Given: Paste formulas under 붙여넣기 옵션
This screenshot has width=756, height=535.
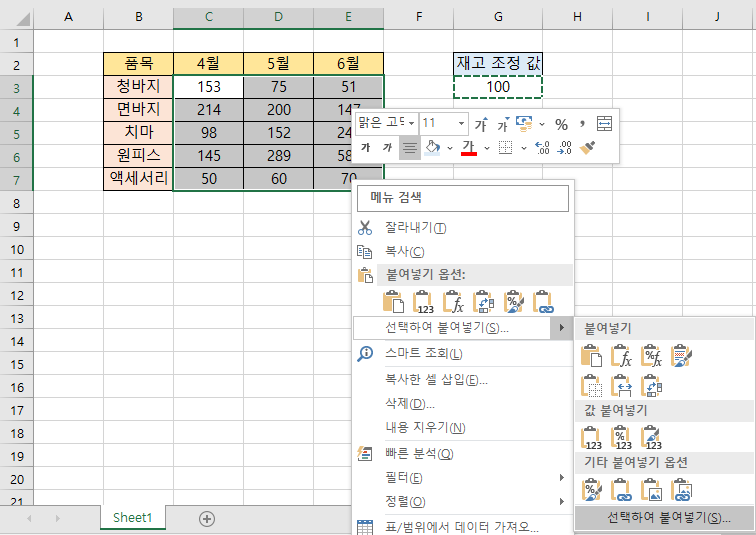Looking at the screenshot, I should pyautogui.click(x=454, y=302).
